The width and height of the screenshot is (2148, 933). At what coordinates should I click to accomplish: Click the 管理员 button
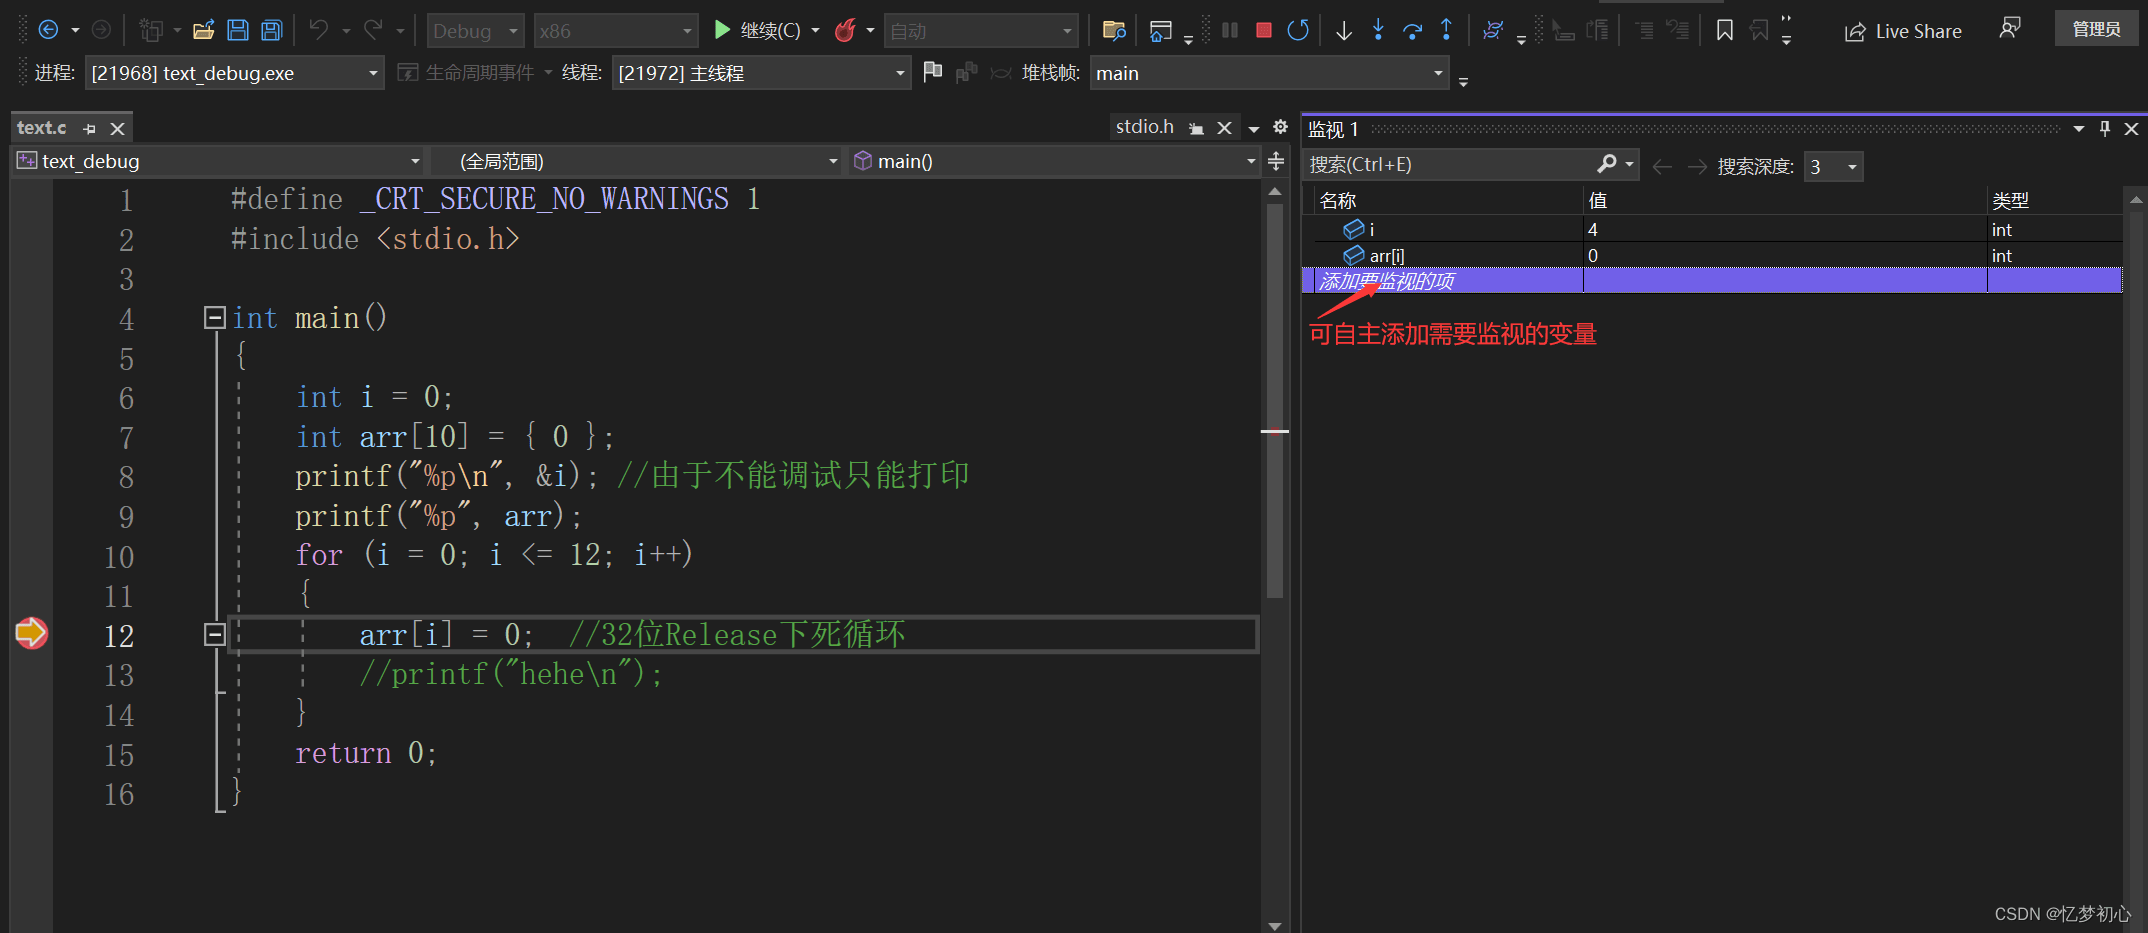2096,29
